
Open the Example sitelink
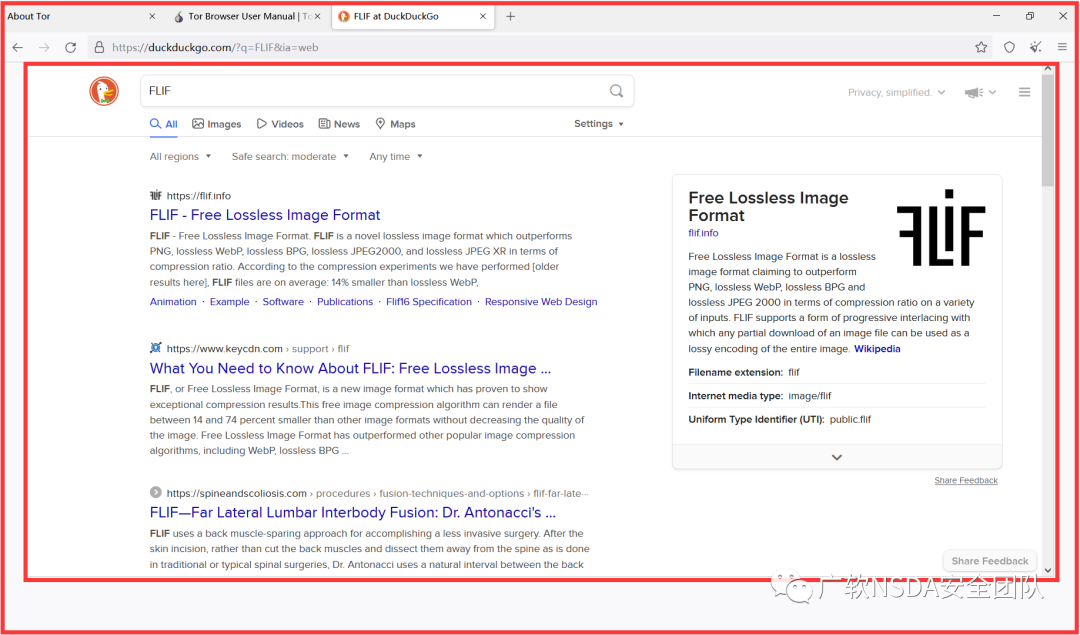(229, 302)
